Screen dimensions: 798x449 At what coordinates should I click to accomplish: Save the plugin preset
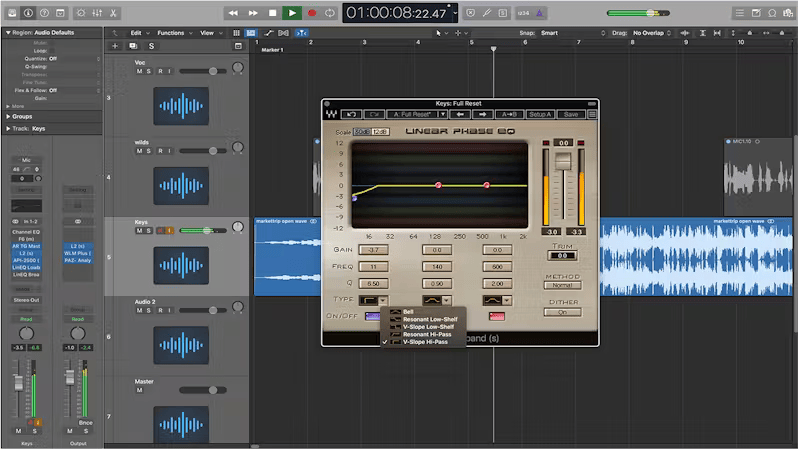coord(571,115)
